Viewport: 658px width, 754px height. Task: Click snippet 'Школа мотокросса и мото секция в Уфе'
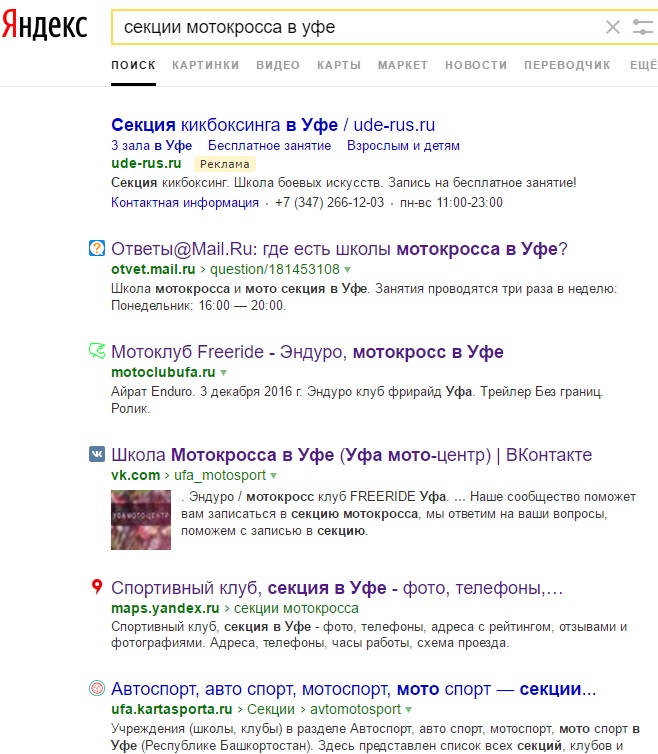tap(239, 289)
